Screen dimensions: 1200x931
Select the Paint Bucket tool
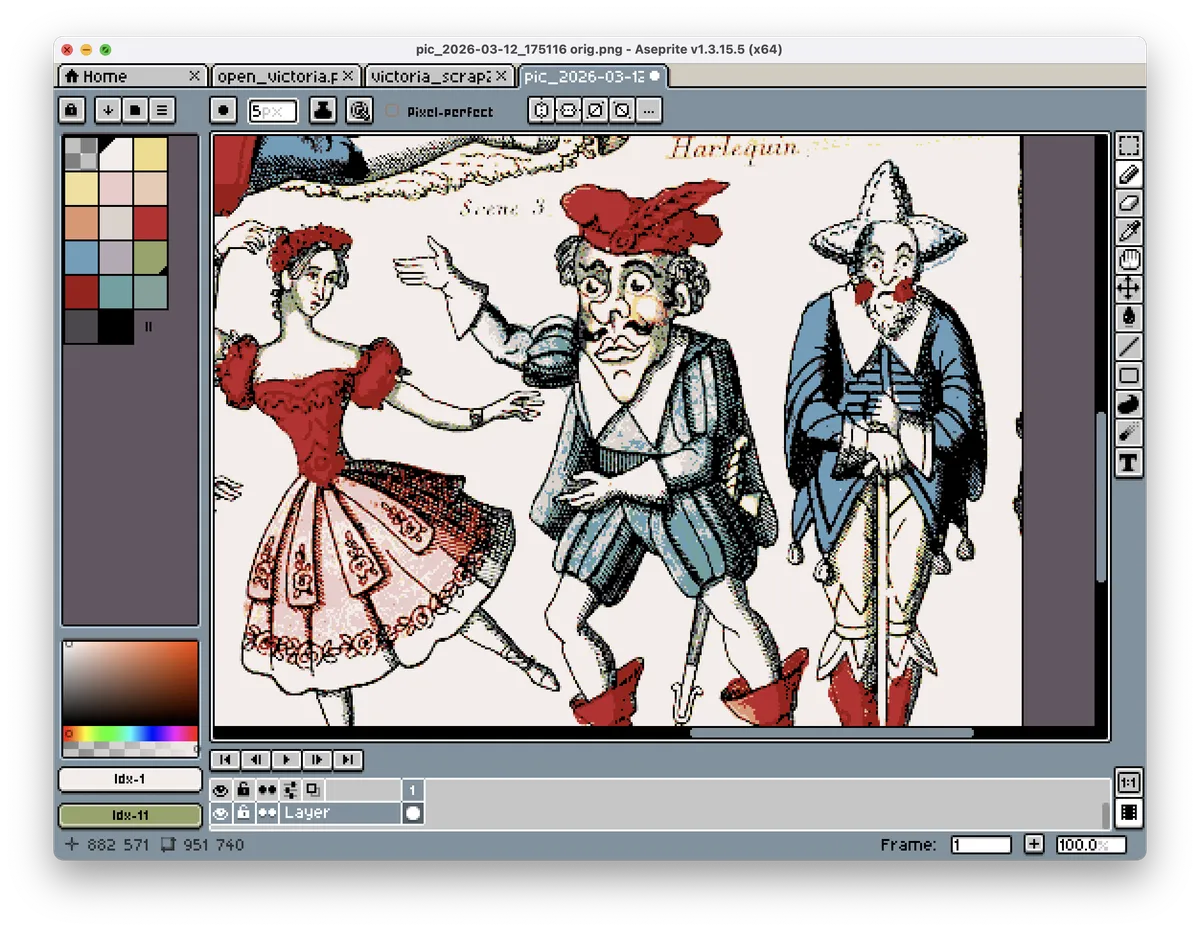(x=1128, y=318)
